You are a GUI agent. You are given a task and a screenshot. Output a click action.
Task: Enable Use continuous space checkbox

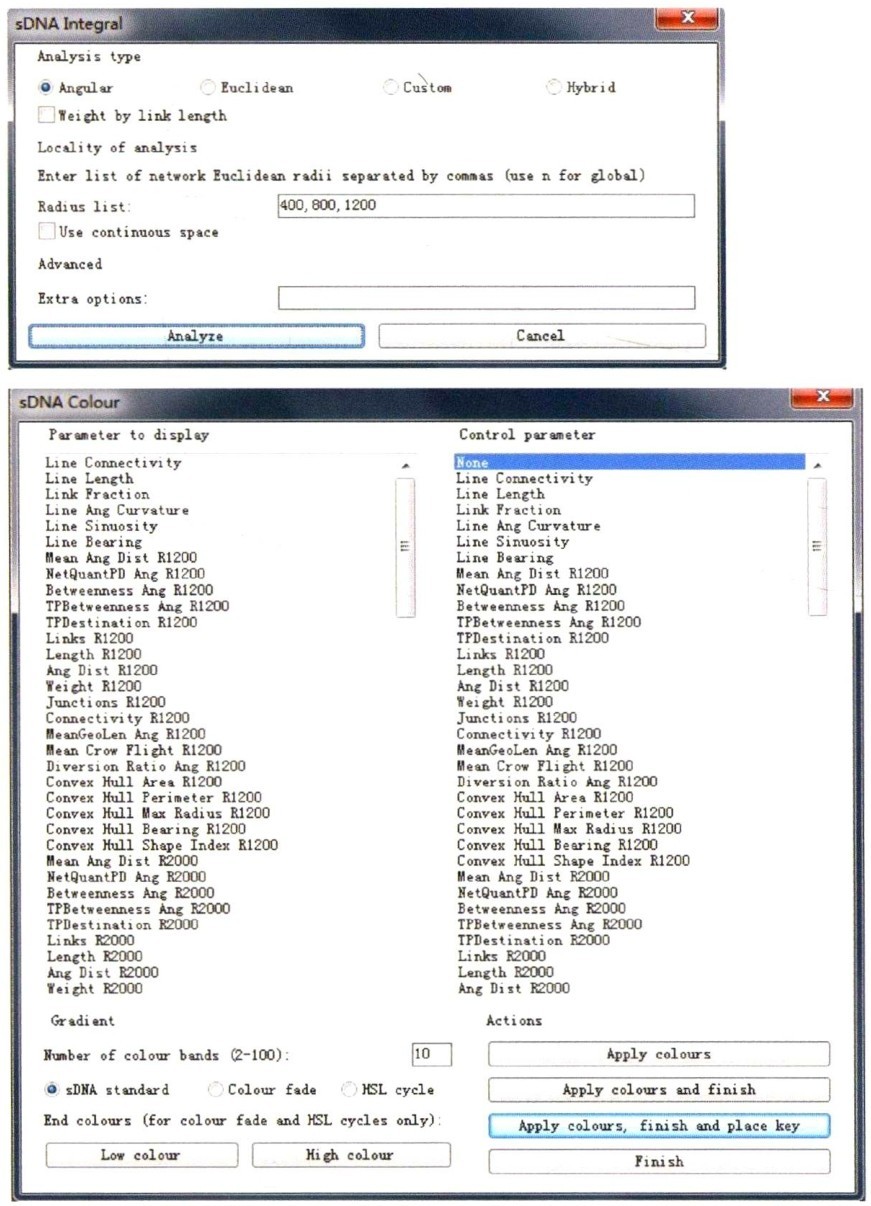click(46, 232)
